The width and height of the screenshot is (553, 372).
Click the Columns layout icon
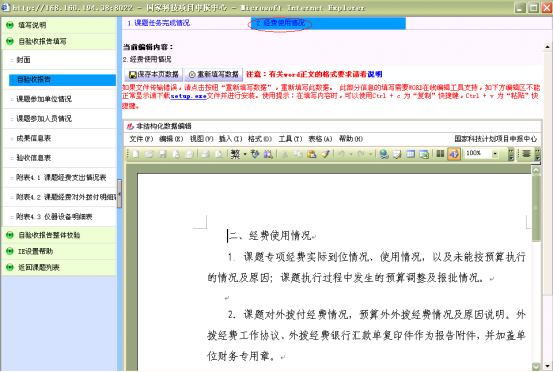(x=440, y=154)
